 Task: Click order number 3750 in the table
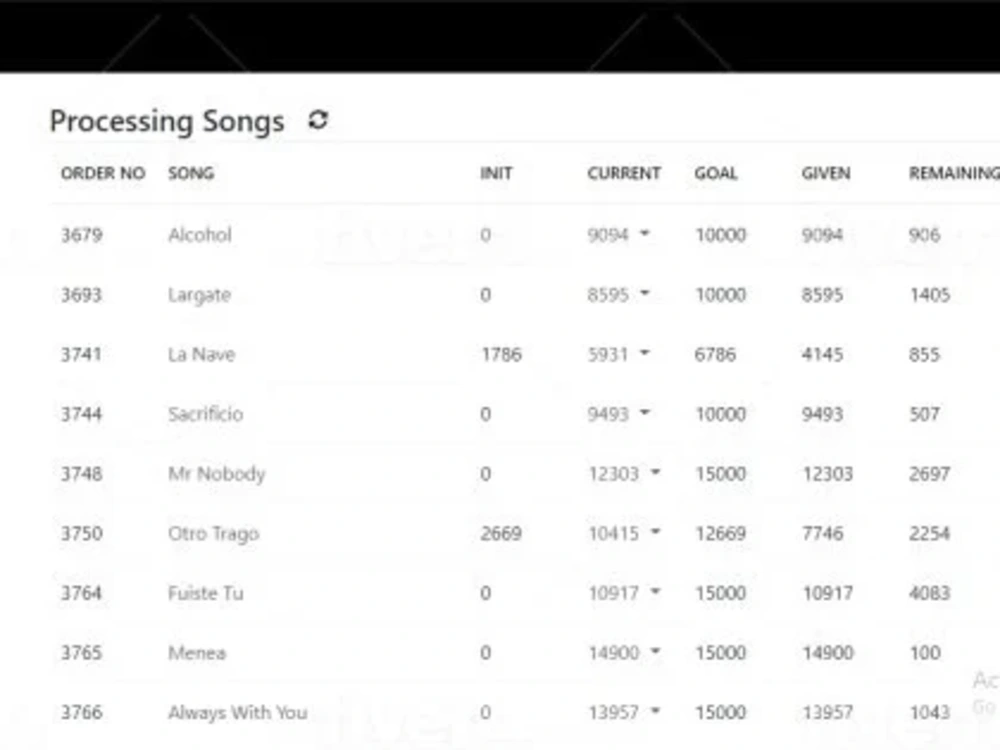82,533
